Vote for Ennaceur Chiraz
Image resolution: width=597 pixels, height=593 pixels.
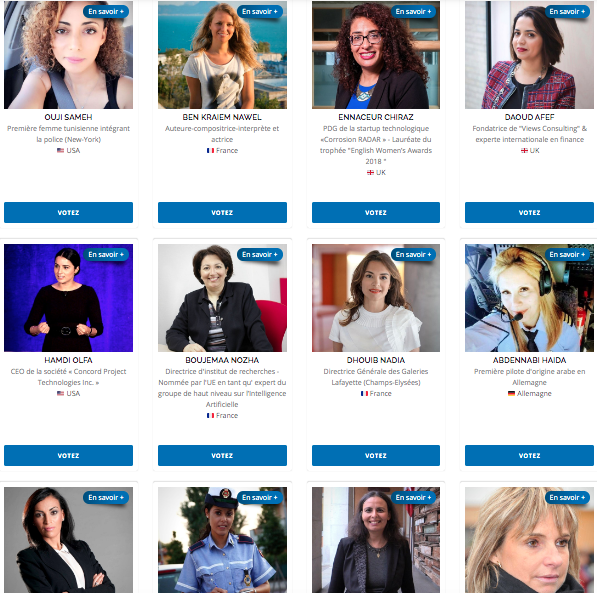(x=376, y=213)
